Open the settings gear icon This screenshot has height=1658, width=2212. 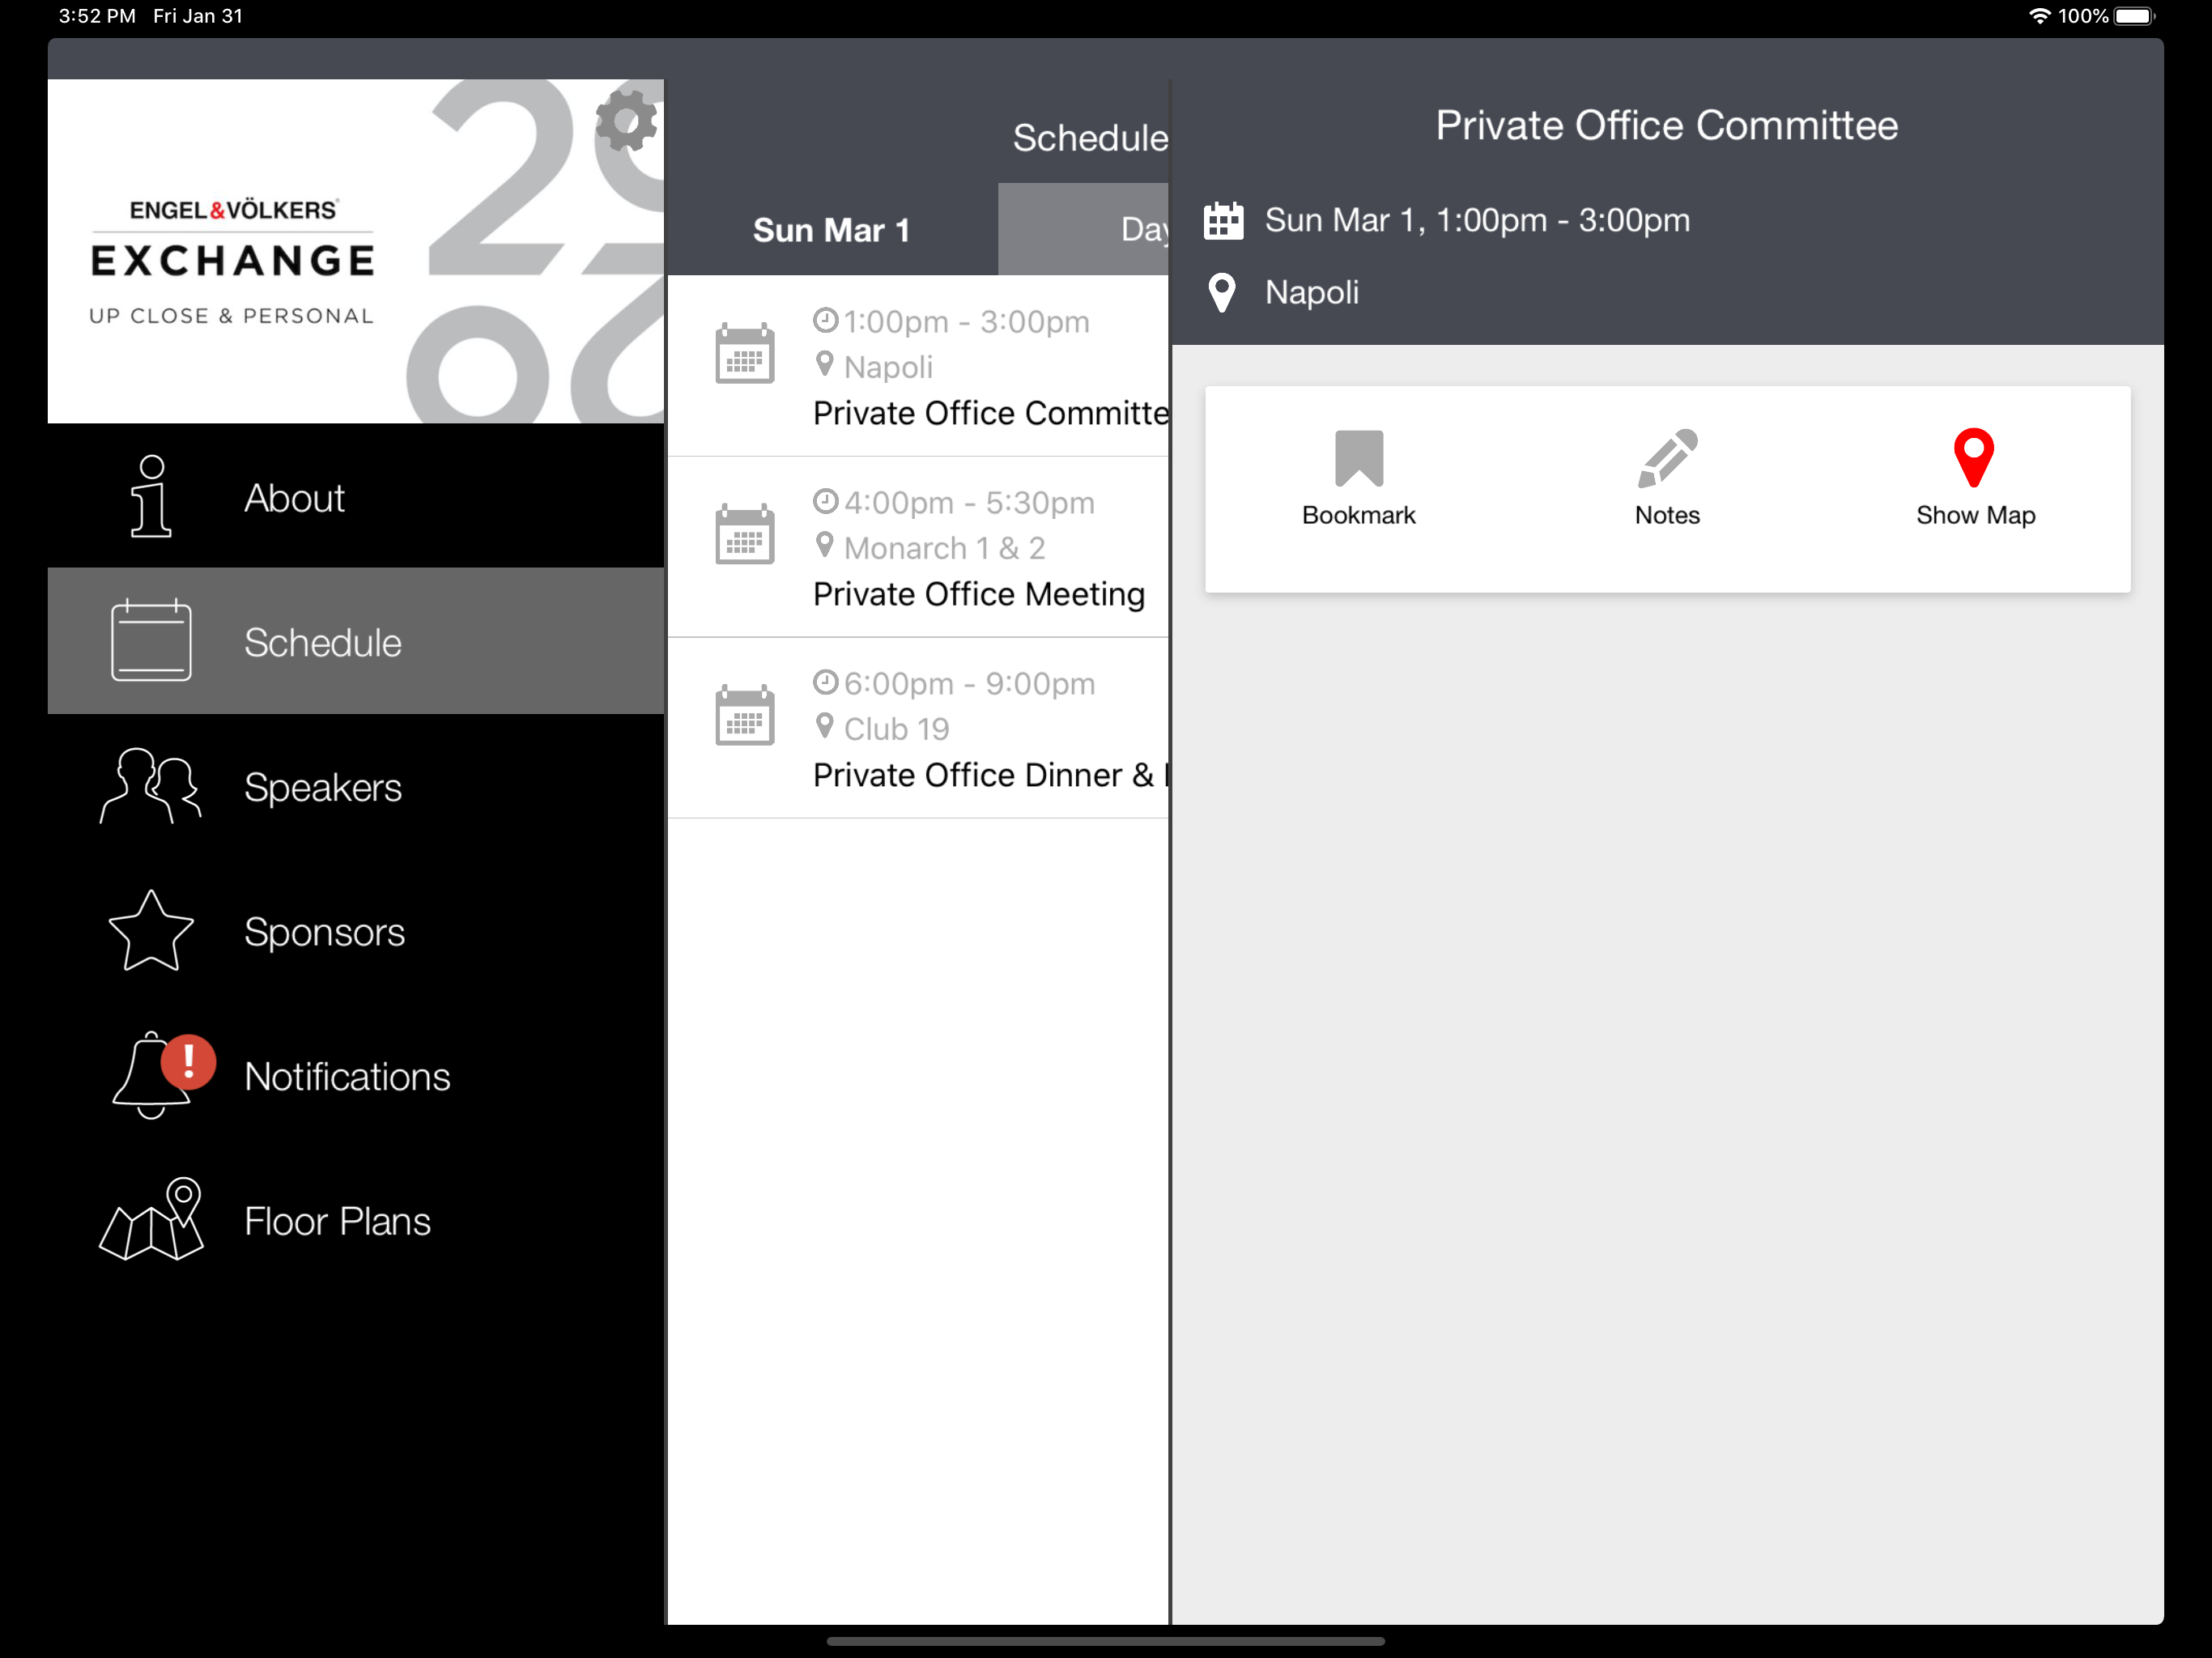pos(626,121)
